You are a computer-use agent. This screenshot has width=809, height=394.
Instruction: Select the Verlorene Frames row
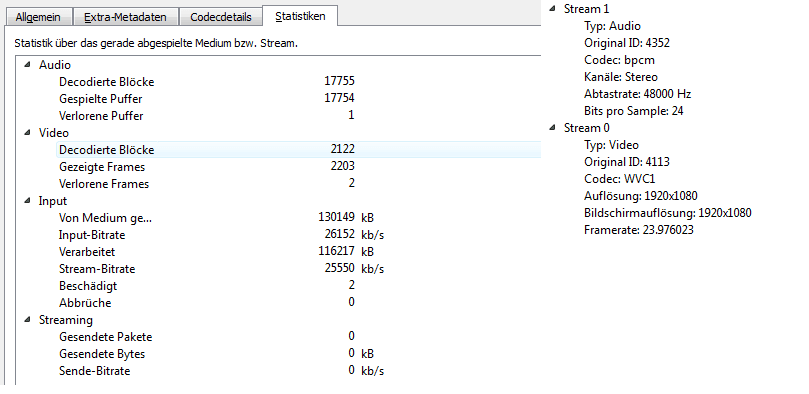click(x=298, y=184)
